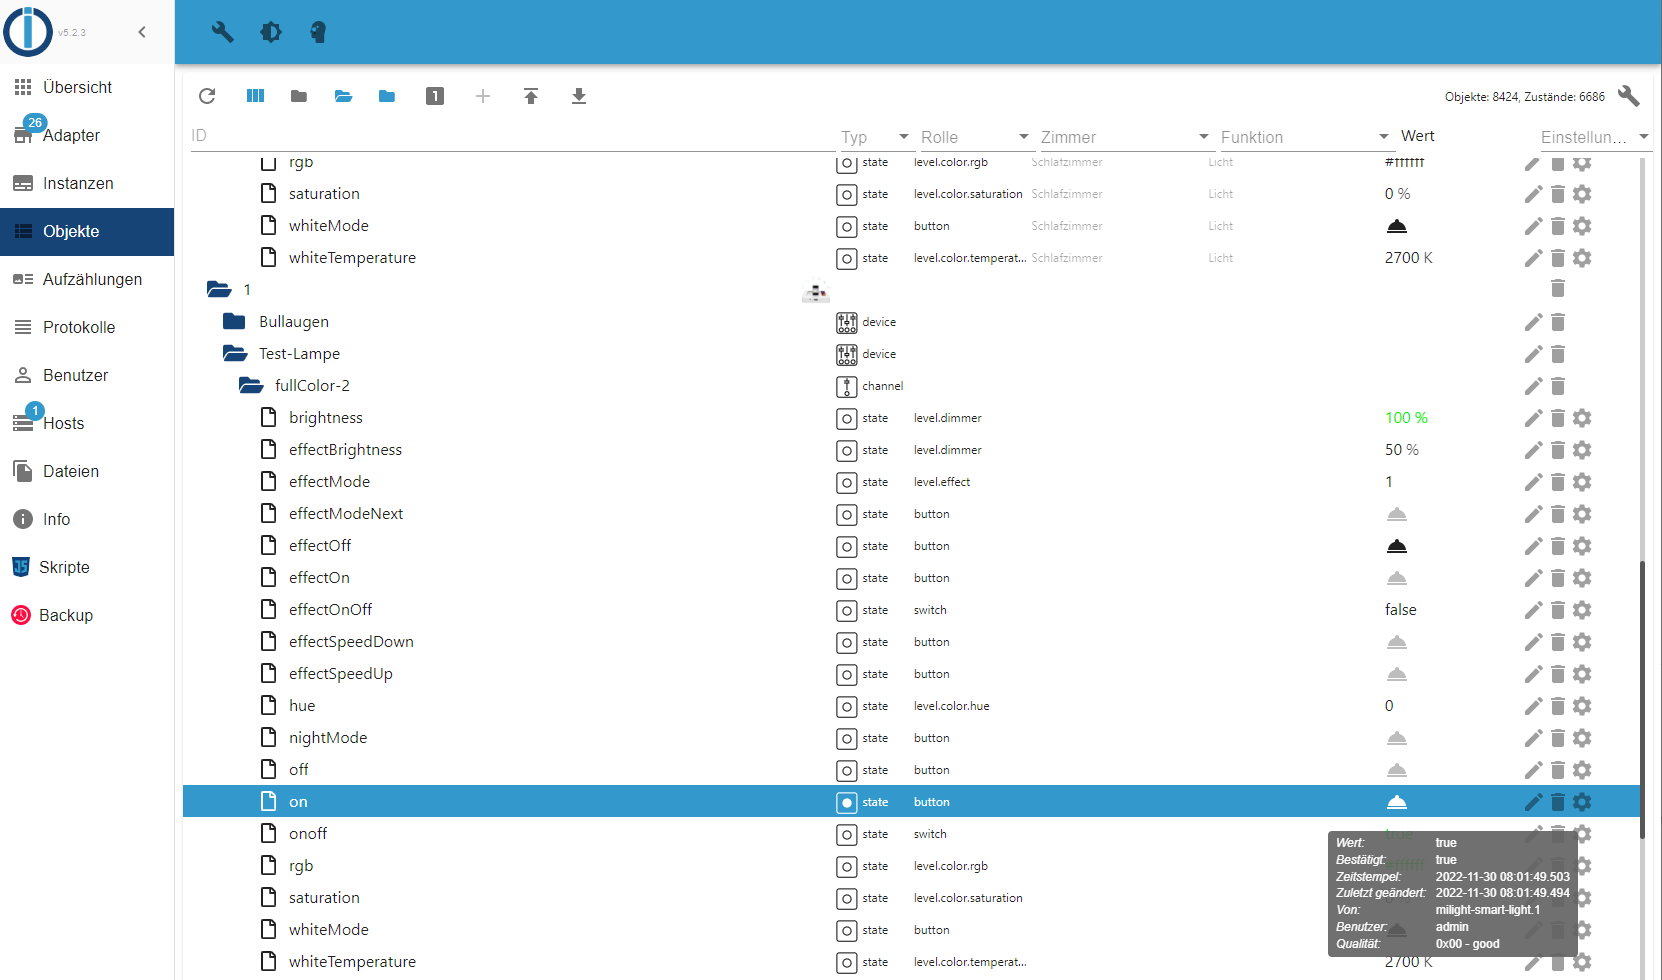Open Backup page

point(87,615)
